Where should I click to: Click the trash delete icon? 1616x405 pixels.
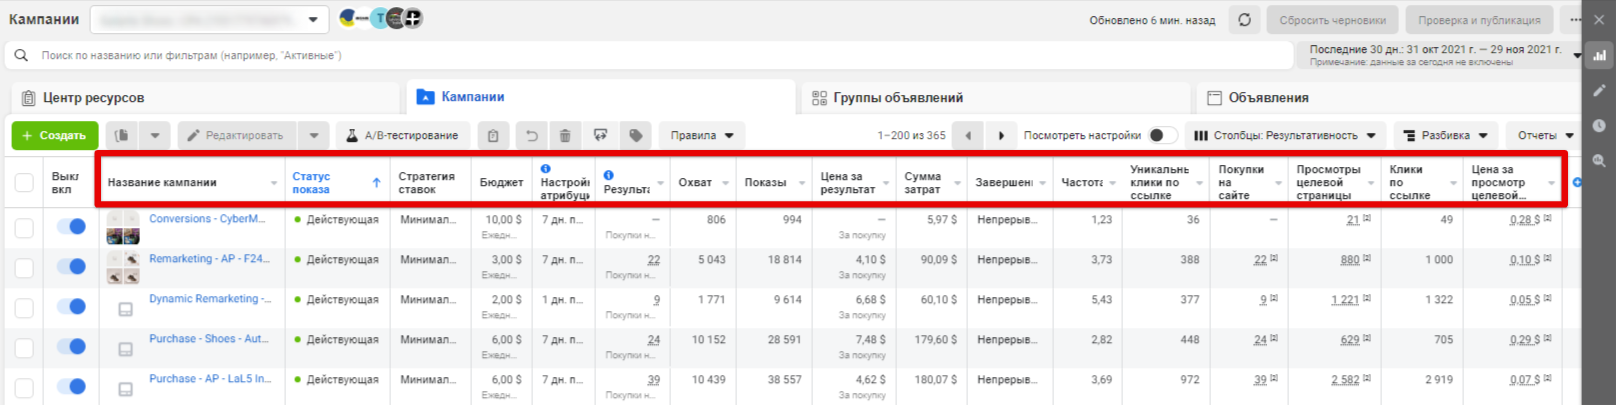(x=565, y=136)
